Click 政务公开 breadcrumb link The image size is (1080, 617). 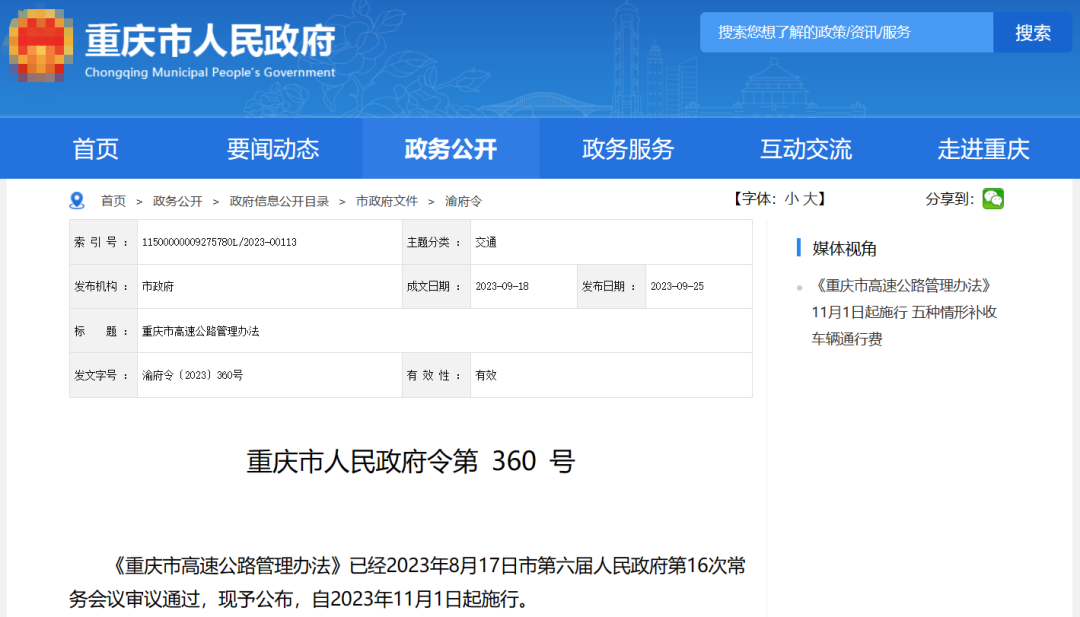[x=177, y=201]
